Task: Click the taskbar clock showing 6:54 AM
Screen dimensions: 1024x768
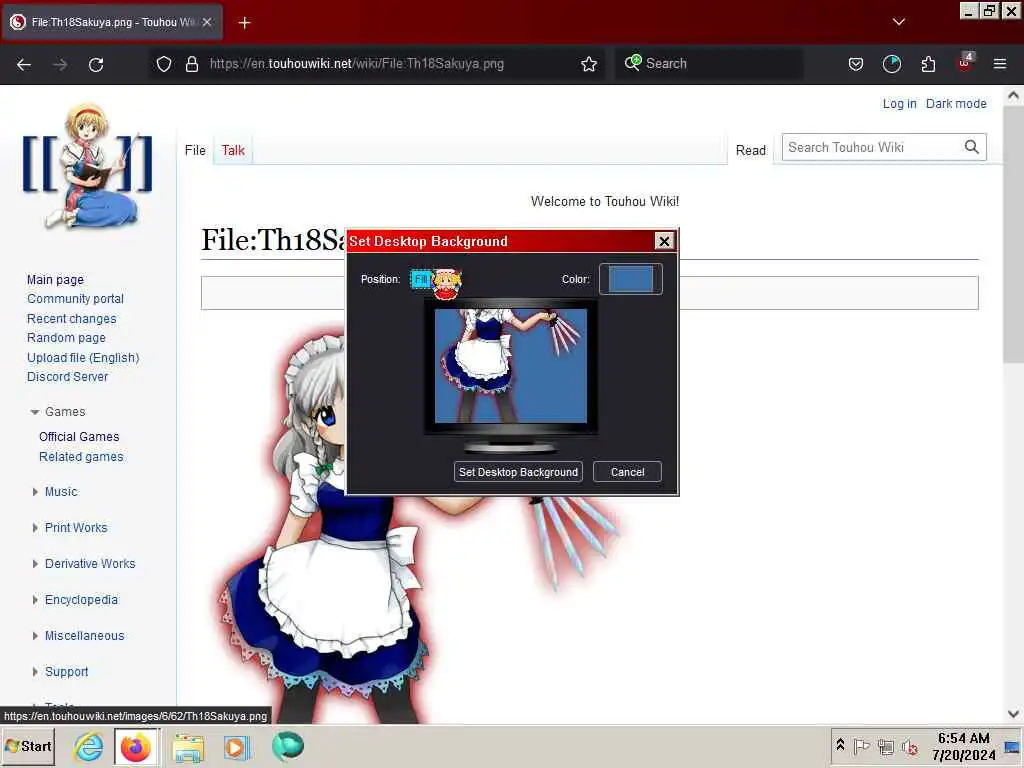Action: (963, 746)
